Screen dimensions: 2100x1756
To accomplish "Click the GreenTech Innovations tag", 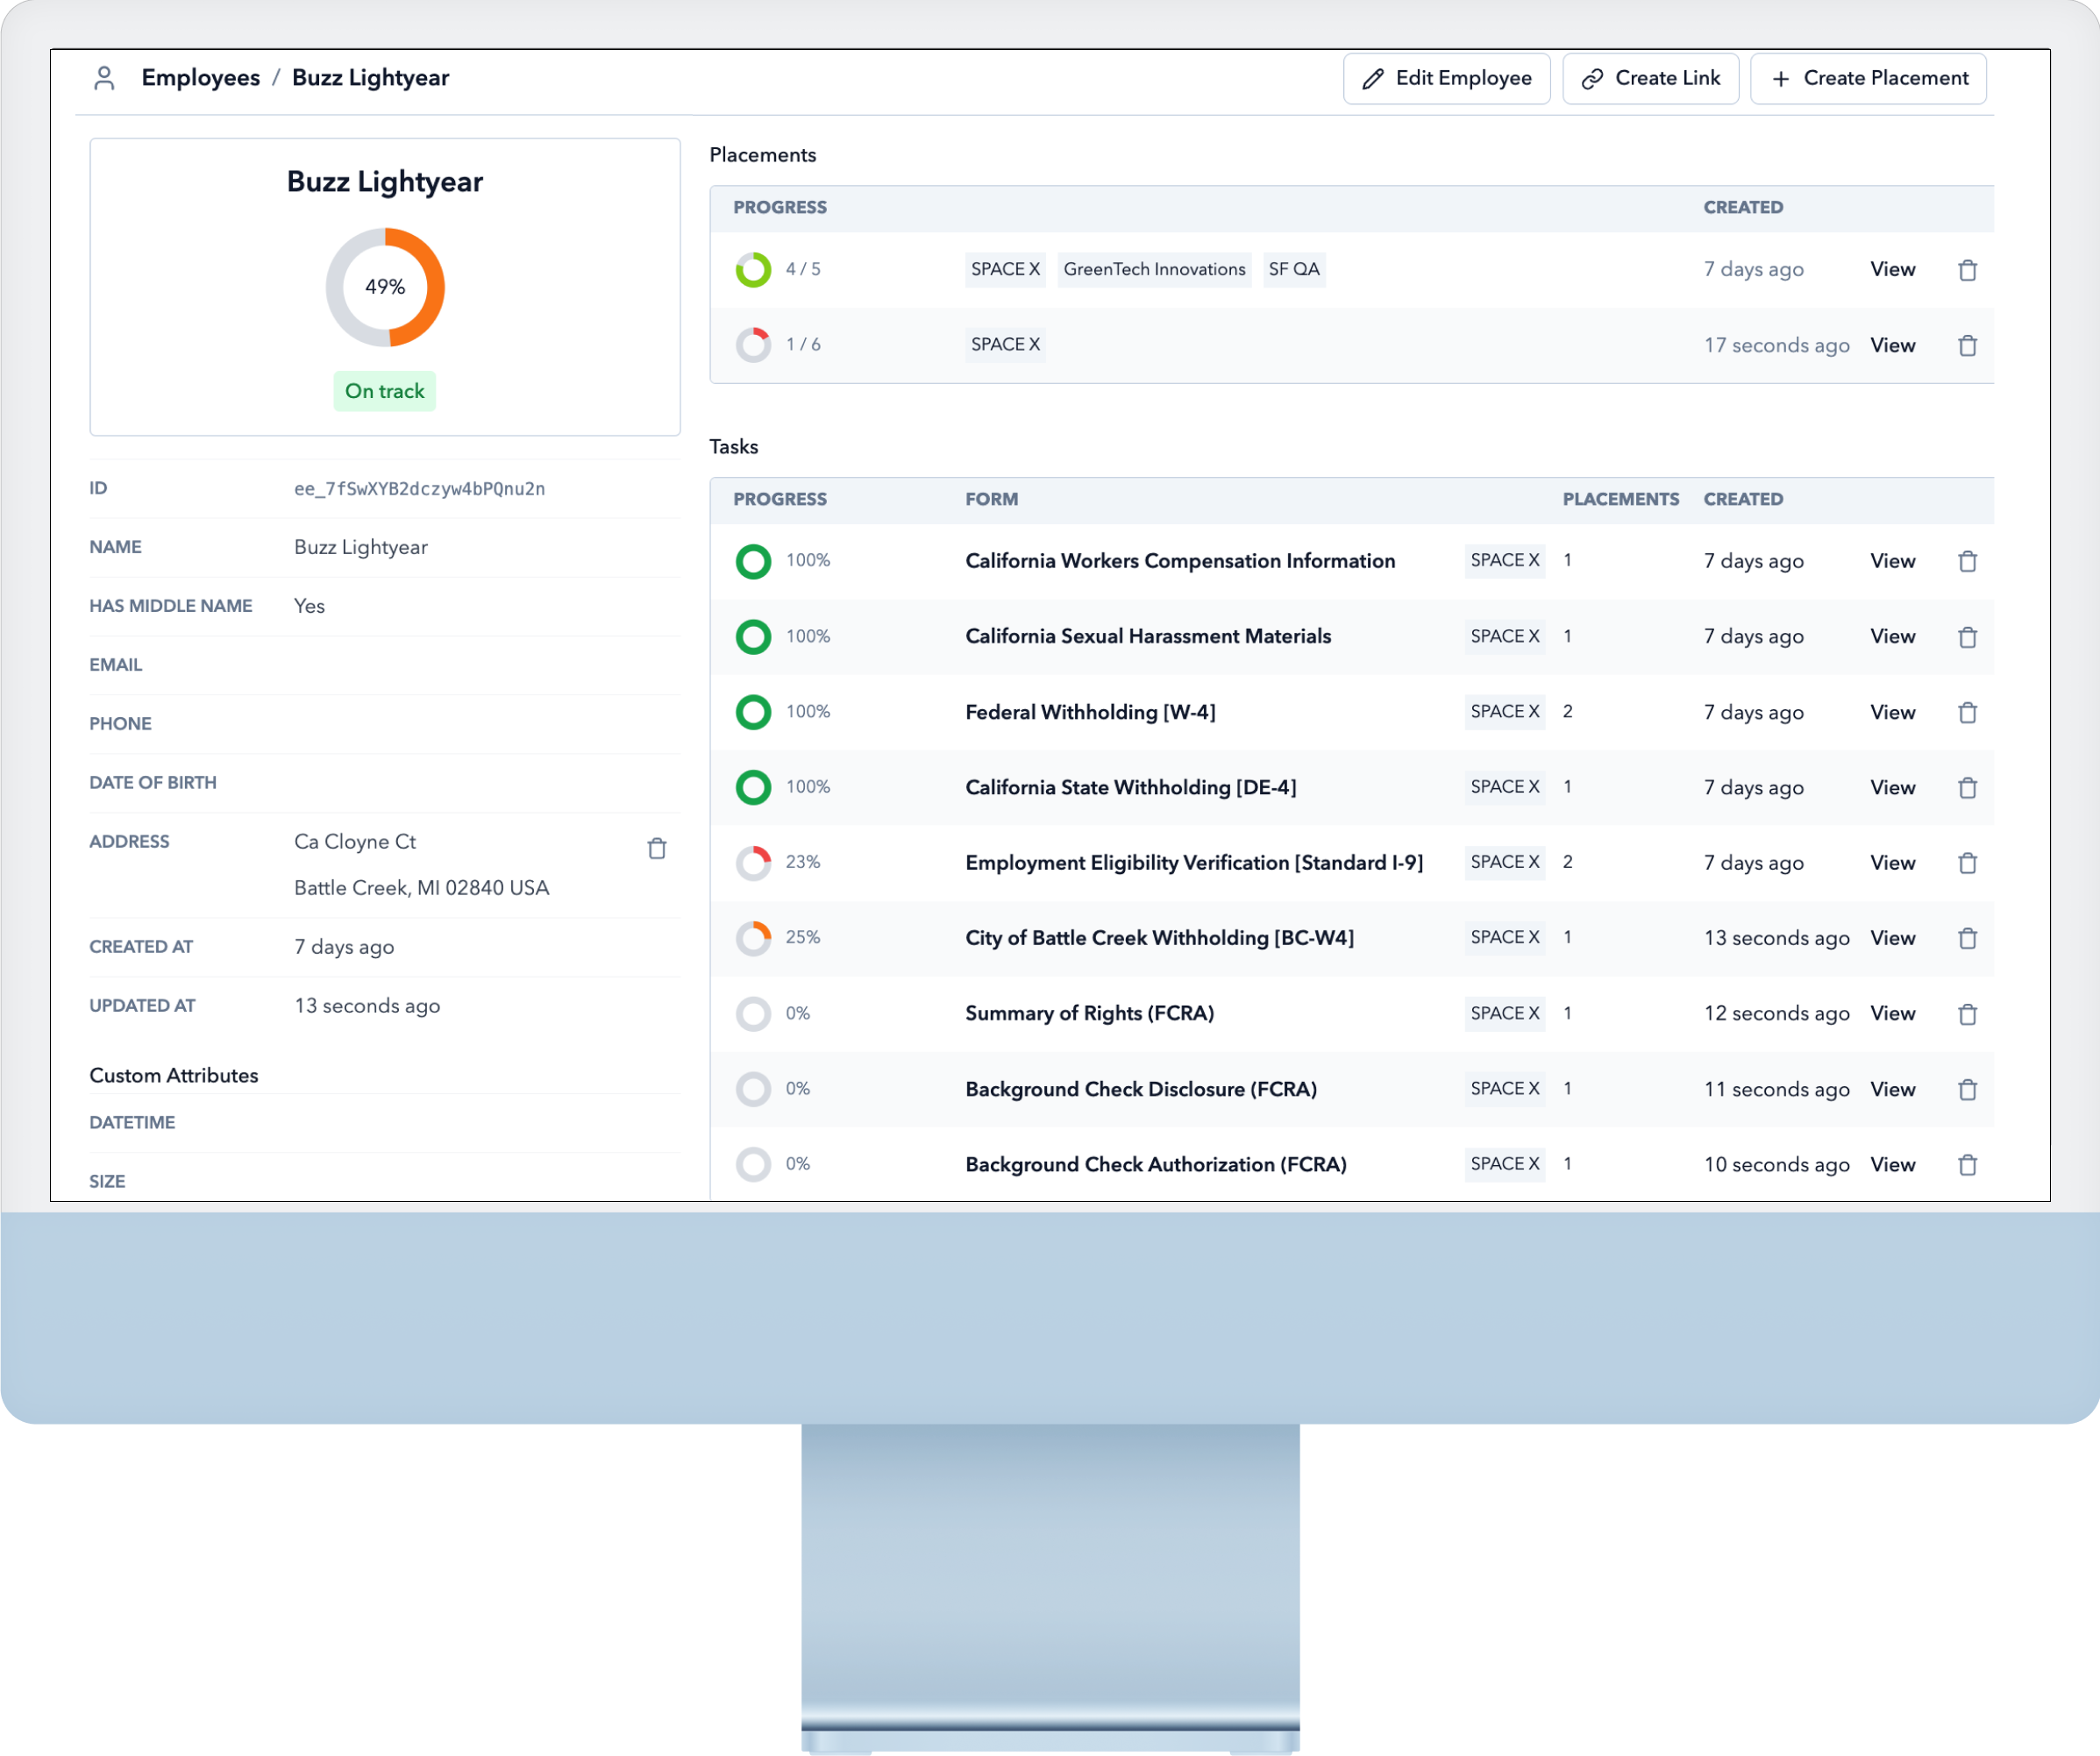I will 1153,268.
